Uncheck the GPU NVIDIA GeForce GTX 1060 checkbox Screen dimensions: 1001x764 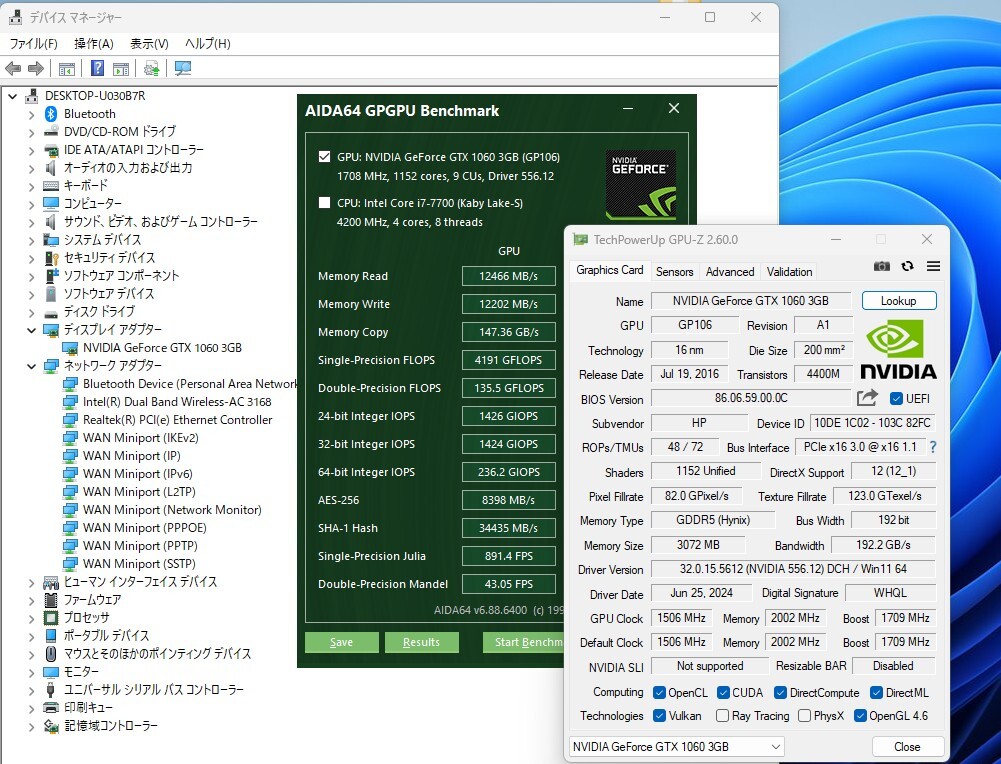pyautogui.click(x=324, y=156)
